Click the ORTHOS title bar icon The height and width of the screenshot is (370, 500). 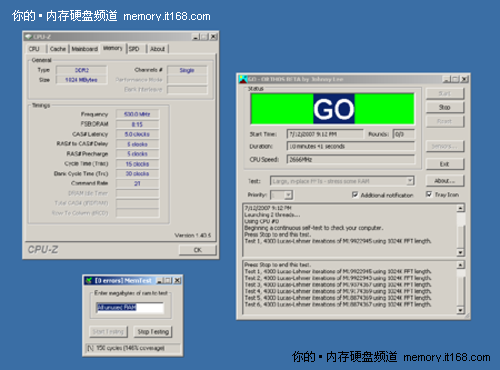243,79
